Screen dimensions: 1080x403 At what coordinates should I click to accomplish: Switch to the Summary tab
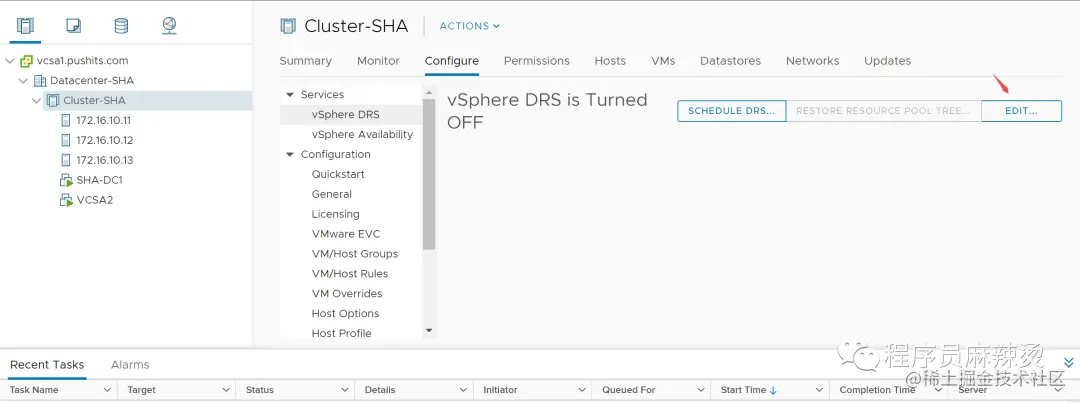coord(306,61)
